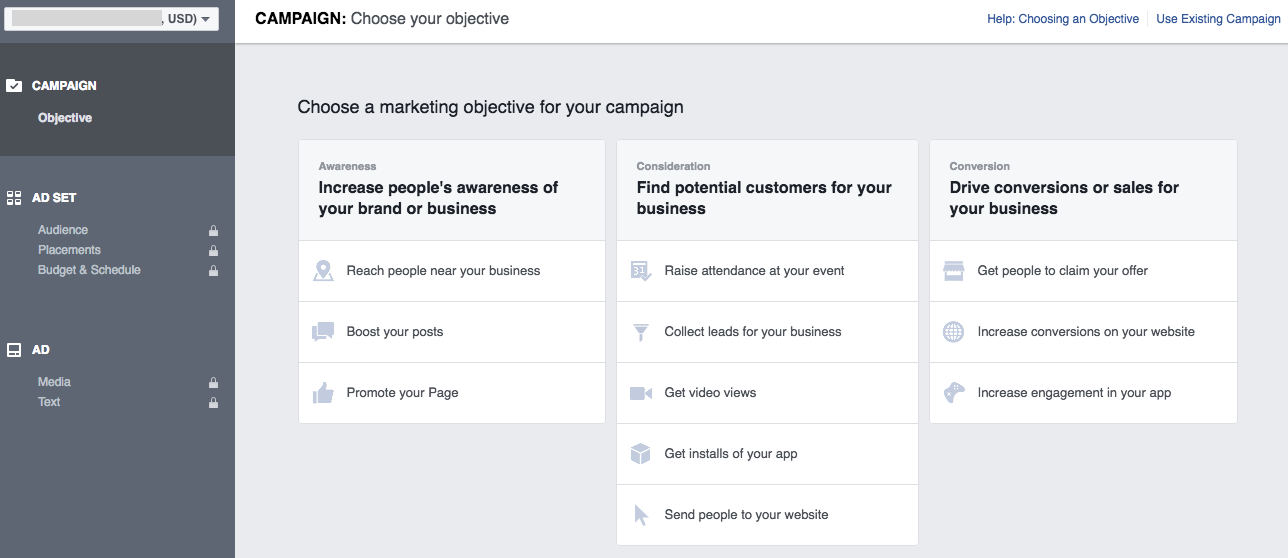Click the game controller app engagement icon
Viewport: 1288px width, 558px height.
pos(954,393)
